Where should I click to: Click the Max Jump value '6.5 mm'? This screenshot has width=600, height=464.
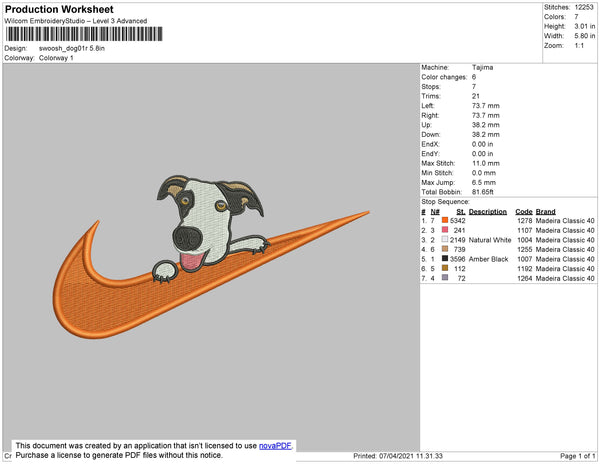click(x=484, y=182)
